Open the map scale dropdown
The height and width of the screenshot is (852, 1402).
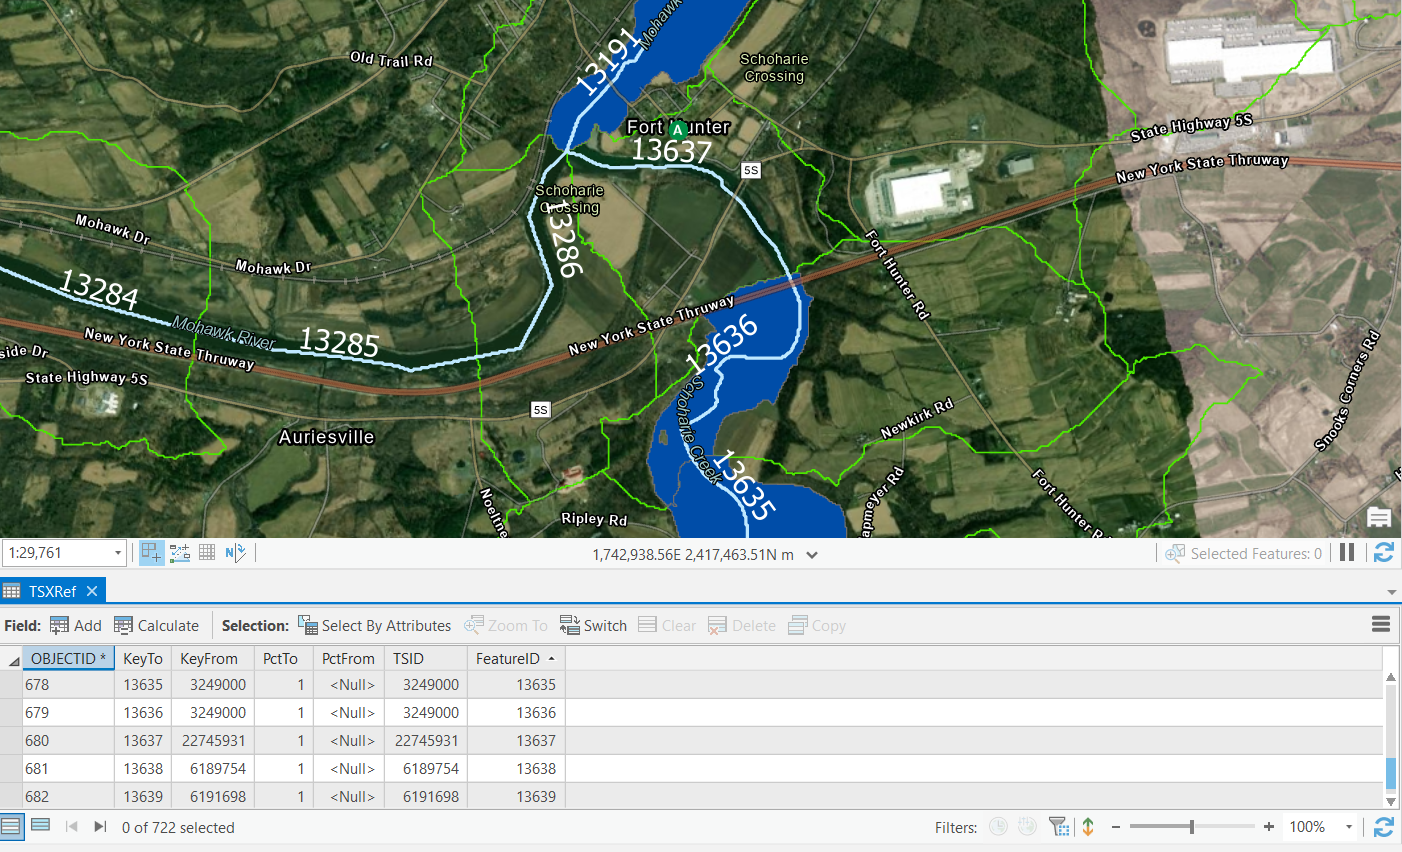tap(118, 553)
